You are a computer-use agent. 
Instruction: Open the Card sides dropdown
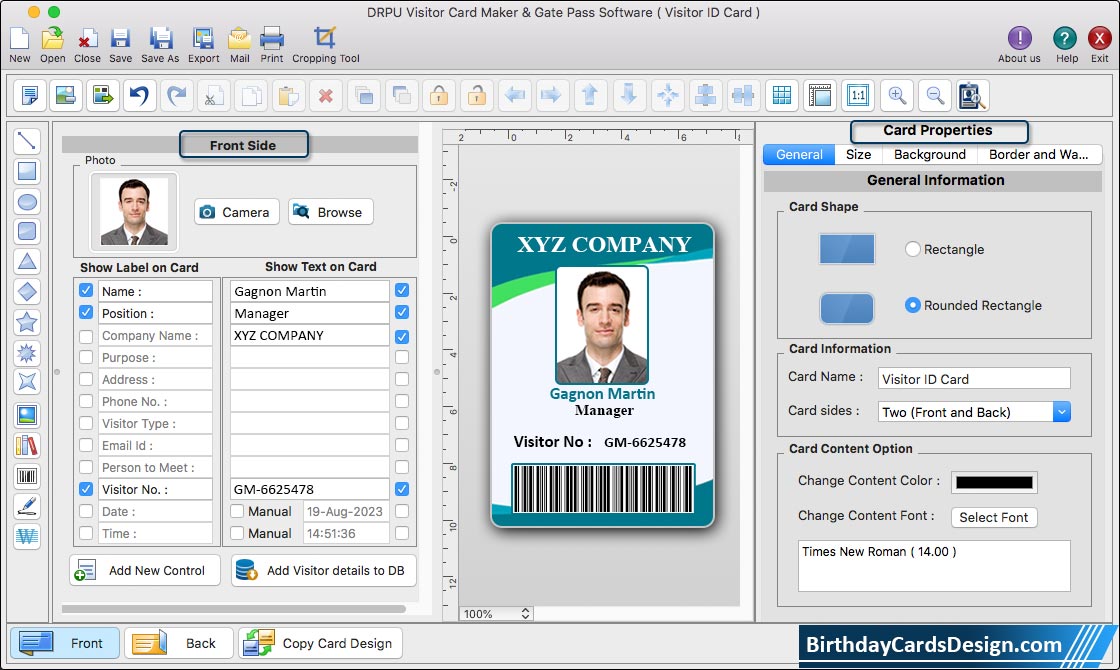coord(1061,412)
